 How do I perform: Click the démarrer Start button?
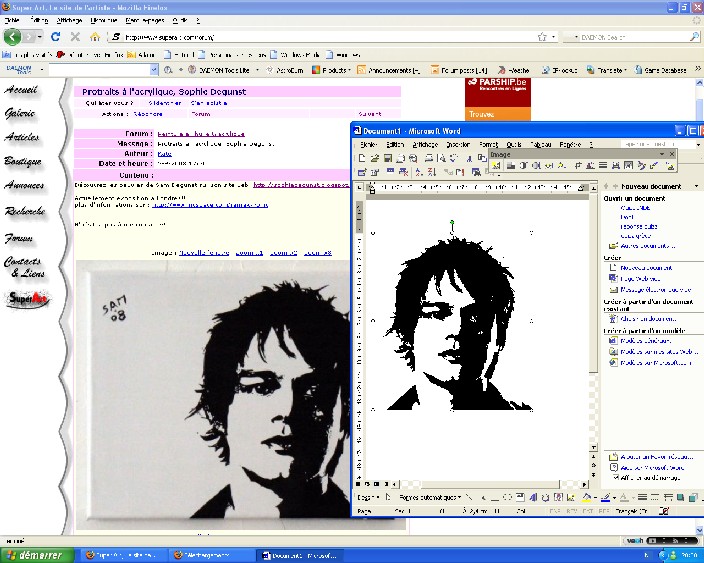37,555
